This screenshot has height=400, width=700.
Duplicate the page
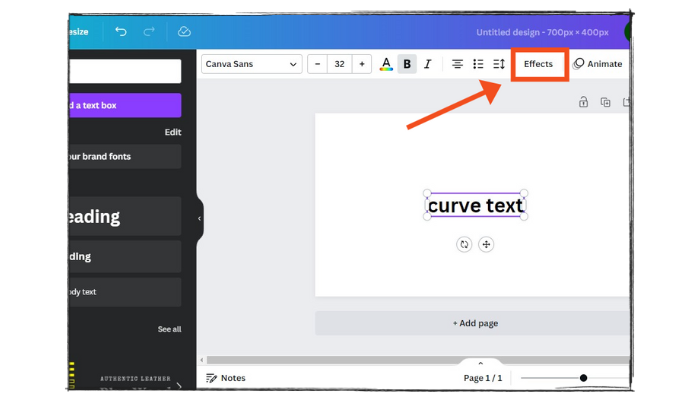605,102
